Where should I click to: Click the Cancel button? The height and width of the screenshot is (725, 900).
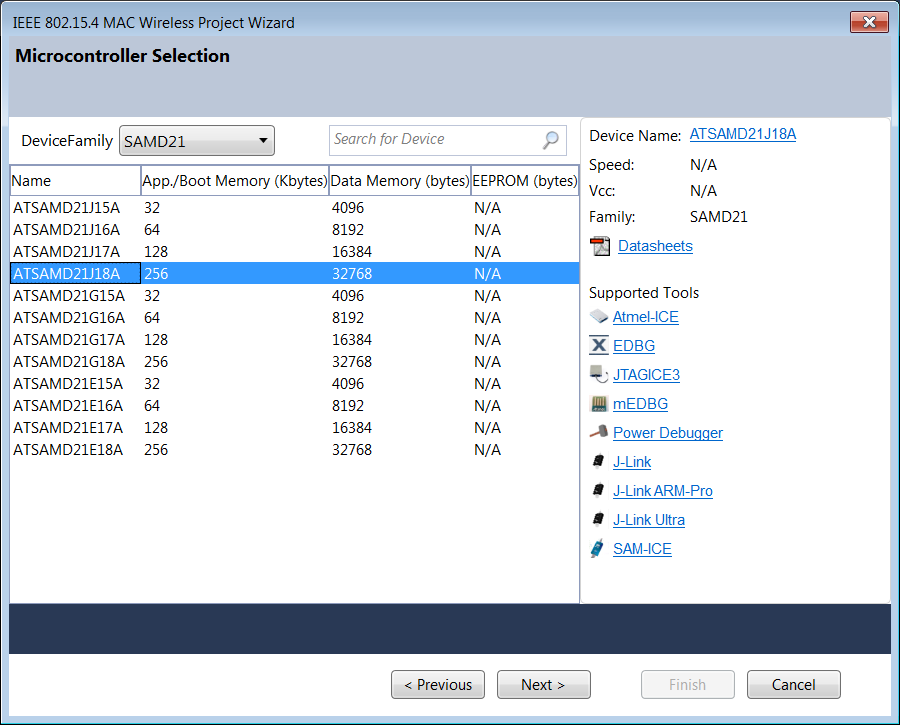click(794, 685)
